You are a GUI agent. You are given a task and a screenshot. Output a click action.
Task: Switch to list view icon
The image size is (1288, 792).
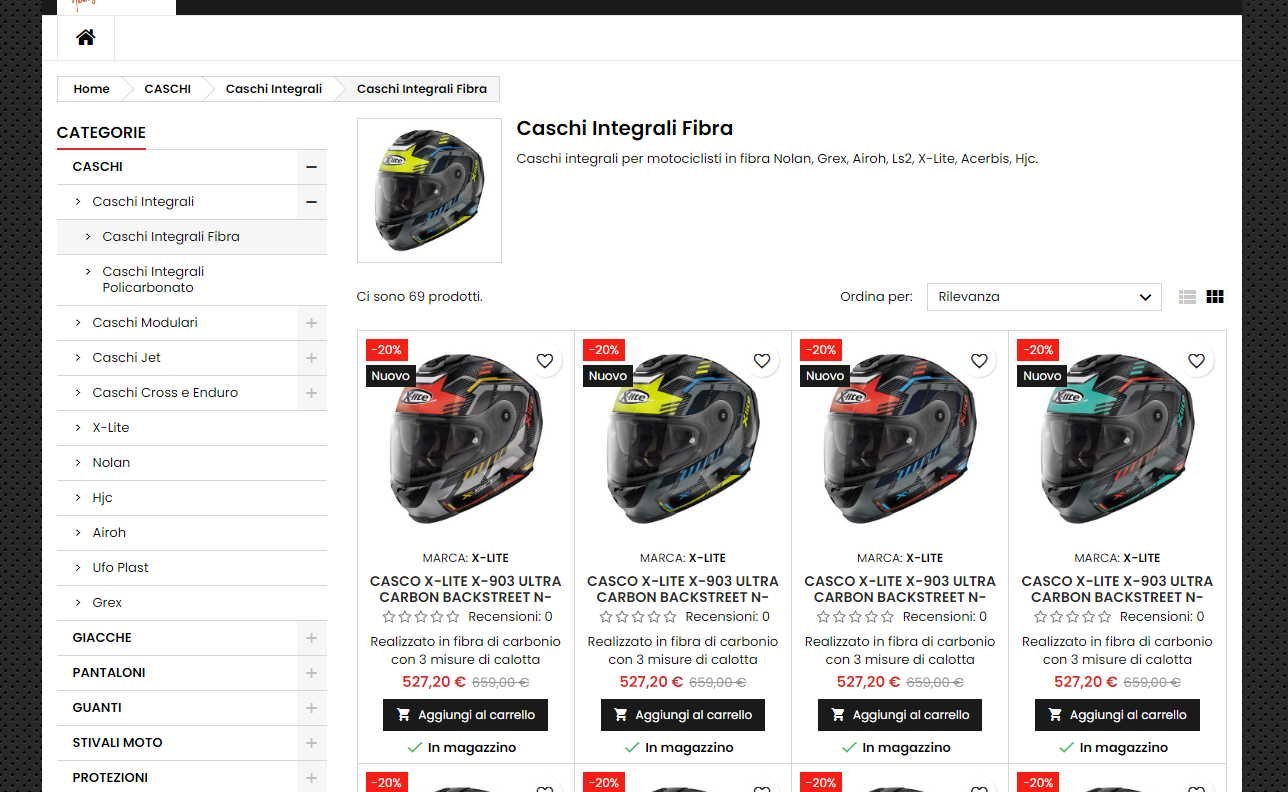click(x=1187, y=297)
